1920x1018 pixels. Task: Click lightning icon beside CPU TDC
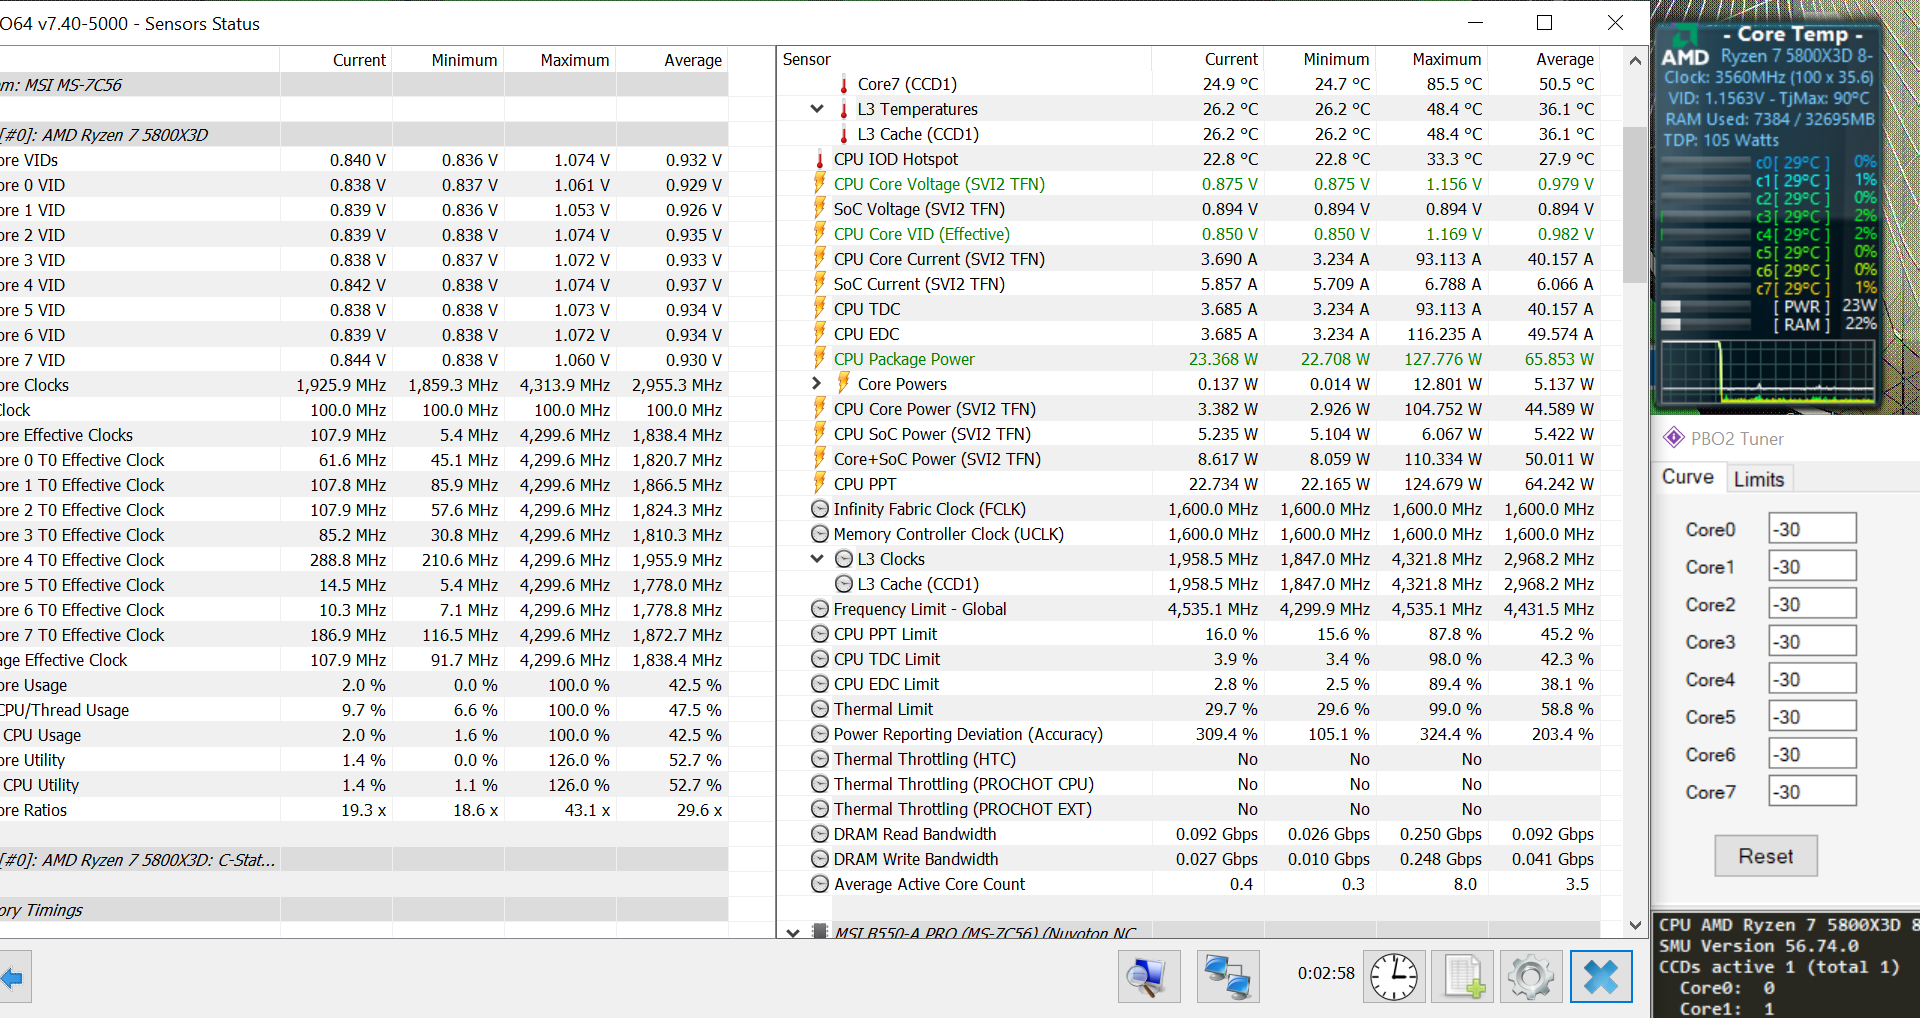(x=820, y=308)
